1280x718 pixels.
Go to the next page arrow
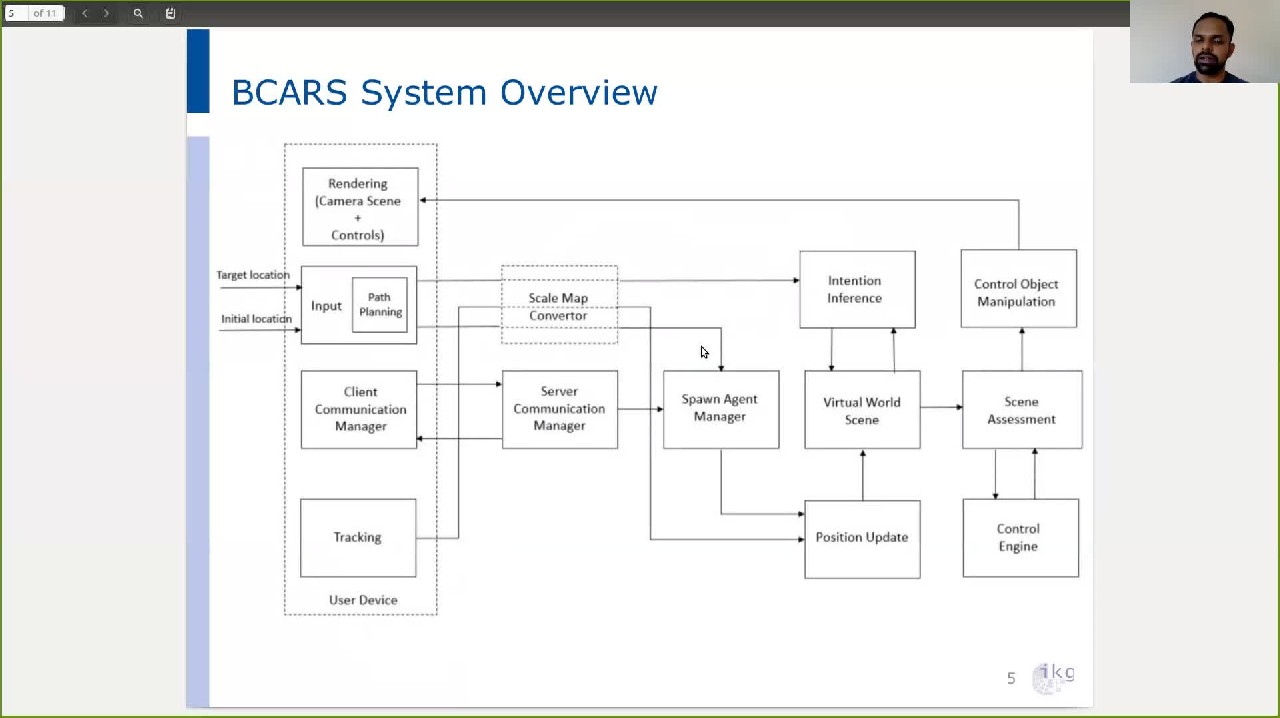106,13
